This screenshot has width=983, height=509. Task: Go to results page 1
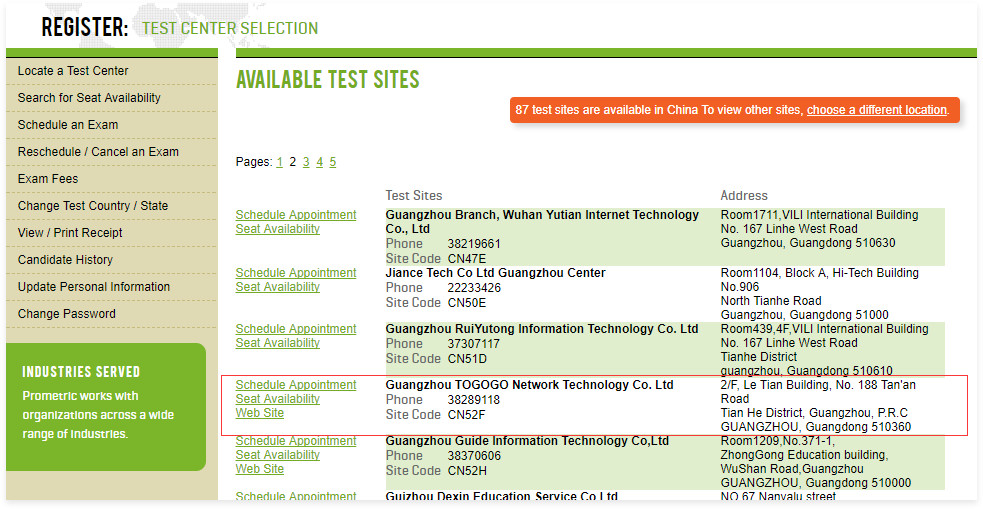[x=280, y=162]
